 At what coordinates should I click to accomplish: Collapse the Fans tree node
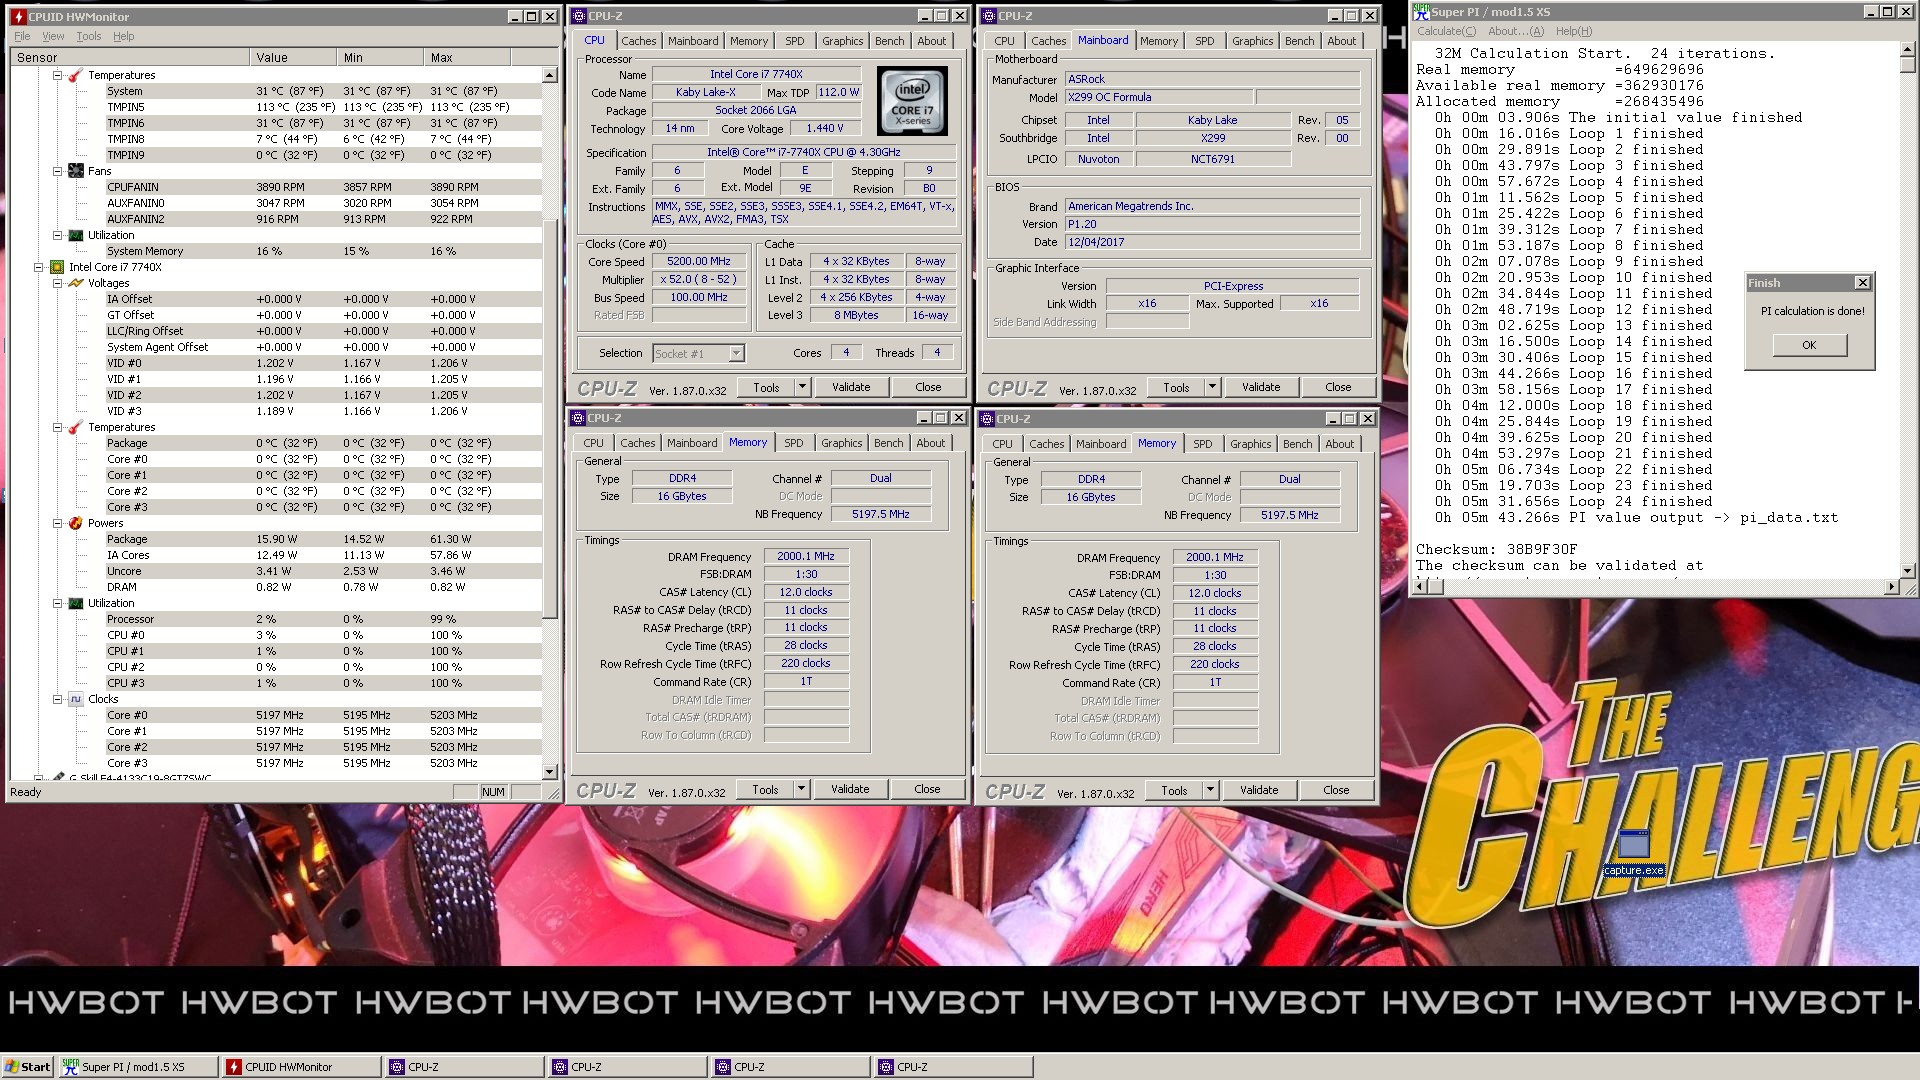coord(57,171)
